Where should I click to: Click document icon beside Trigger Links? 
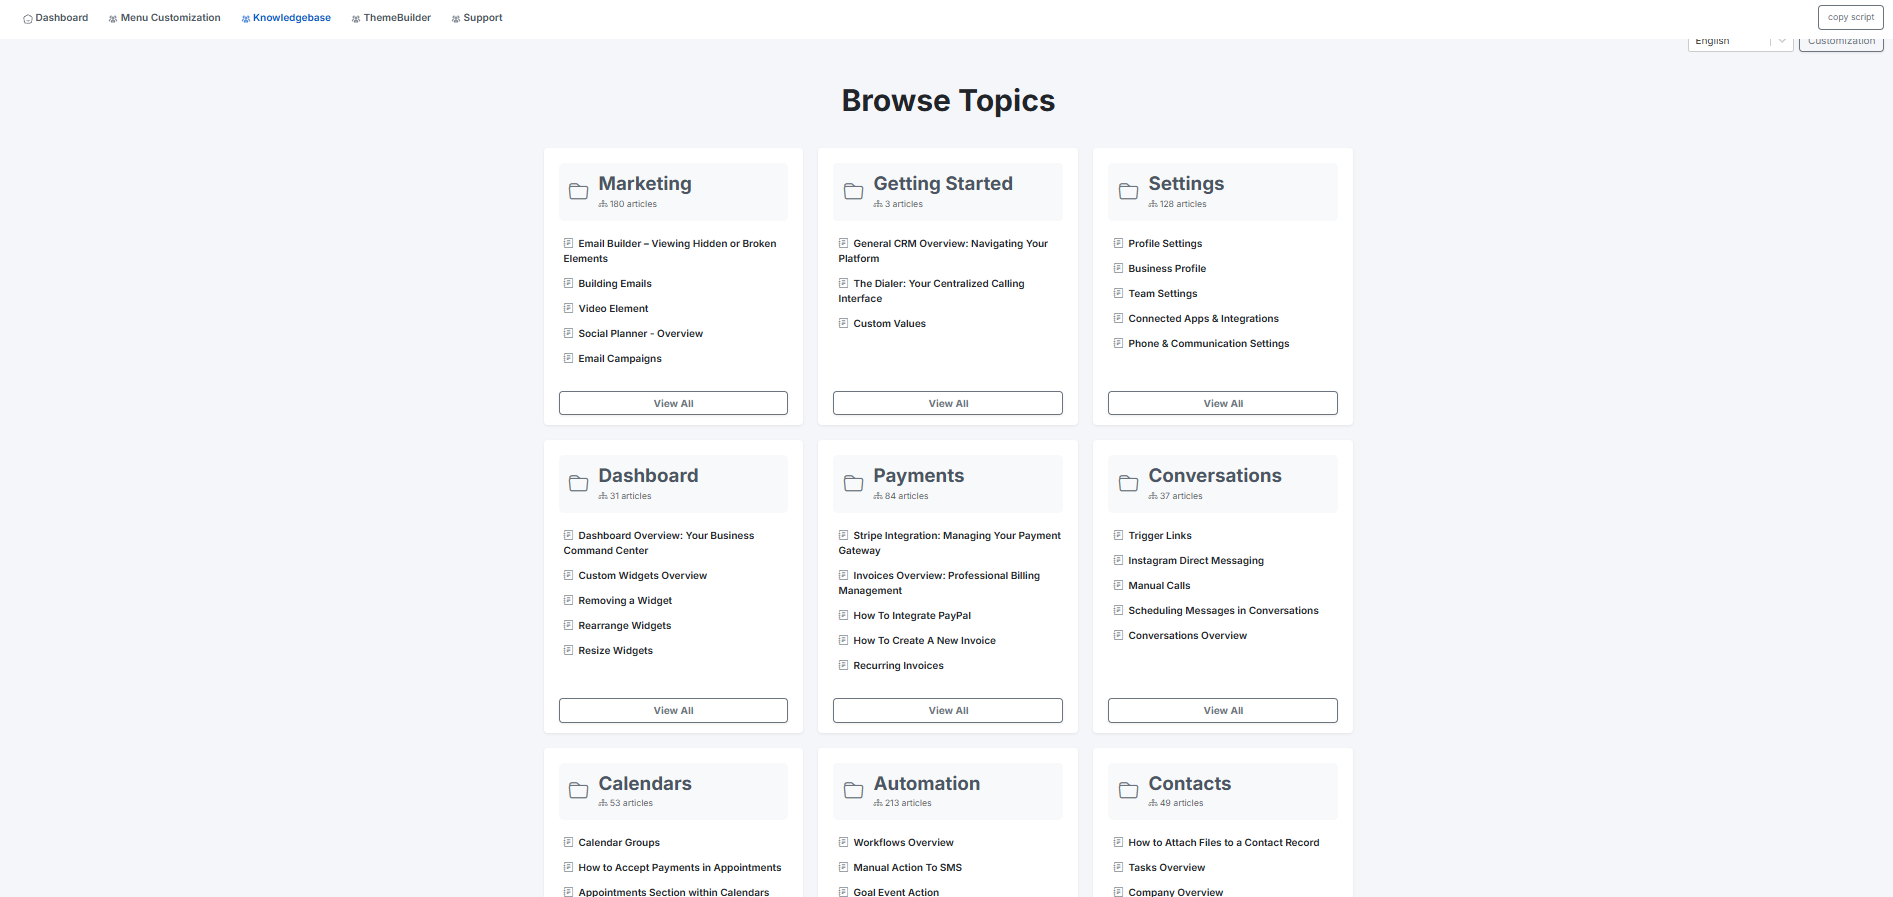coord(1118,535)
